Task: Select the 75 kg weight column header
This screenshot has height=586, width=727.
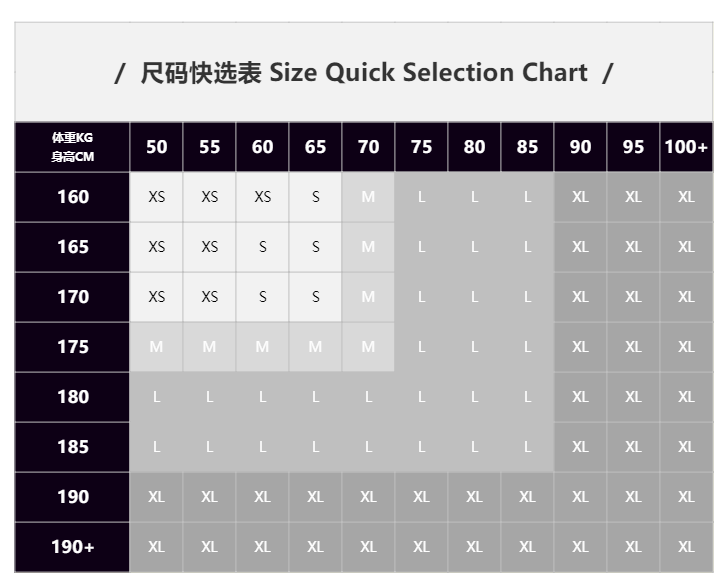Action: (422, 147)
